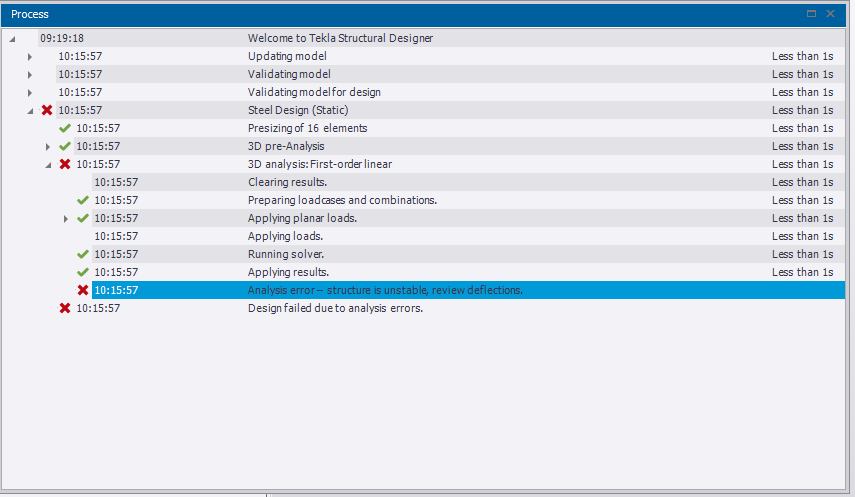Expand the Applying planar loads node
This screenshot has width=855, height=497.
(x=65, y=219)
